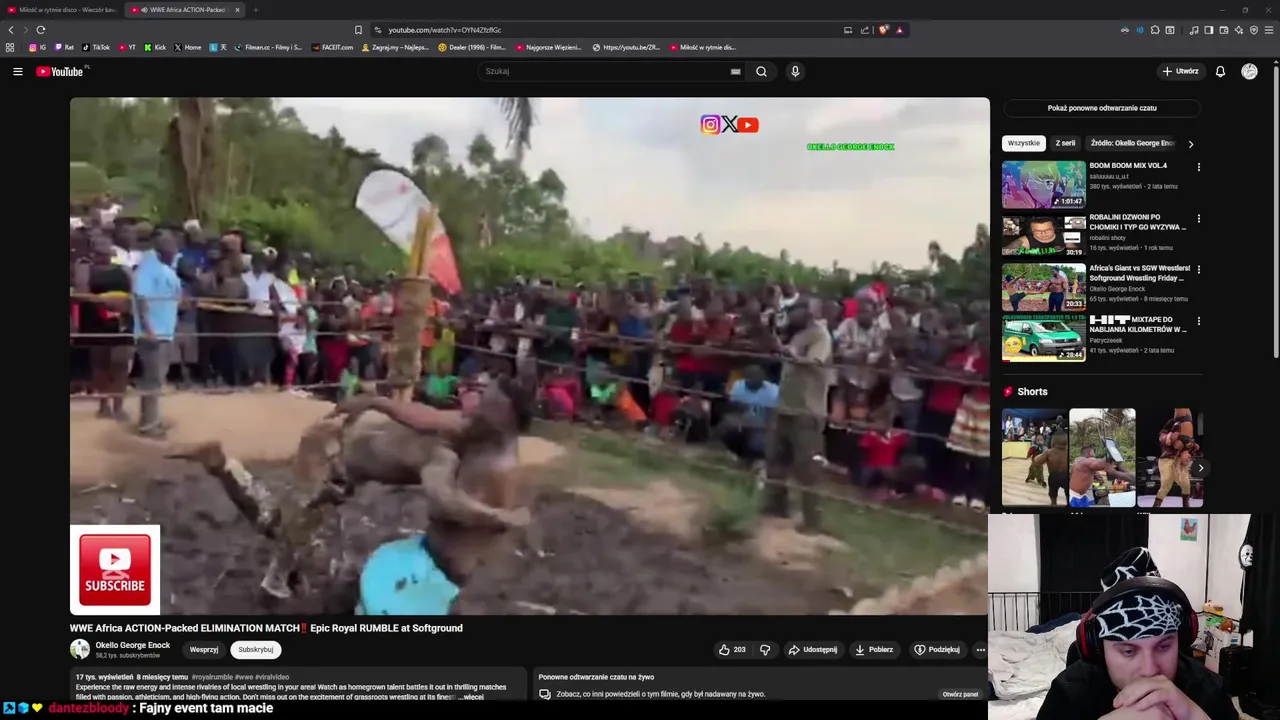1280x720 pixels.
Task: Open the Brave VPN shield icon
Action: (1254, 30)
